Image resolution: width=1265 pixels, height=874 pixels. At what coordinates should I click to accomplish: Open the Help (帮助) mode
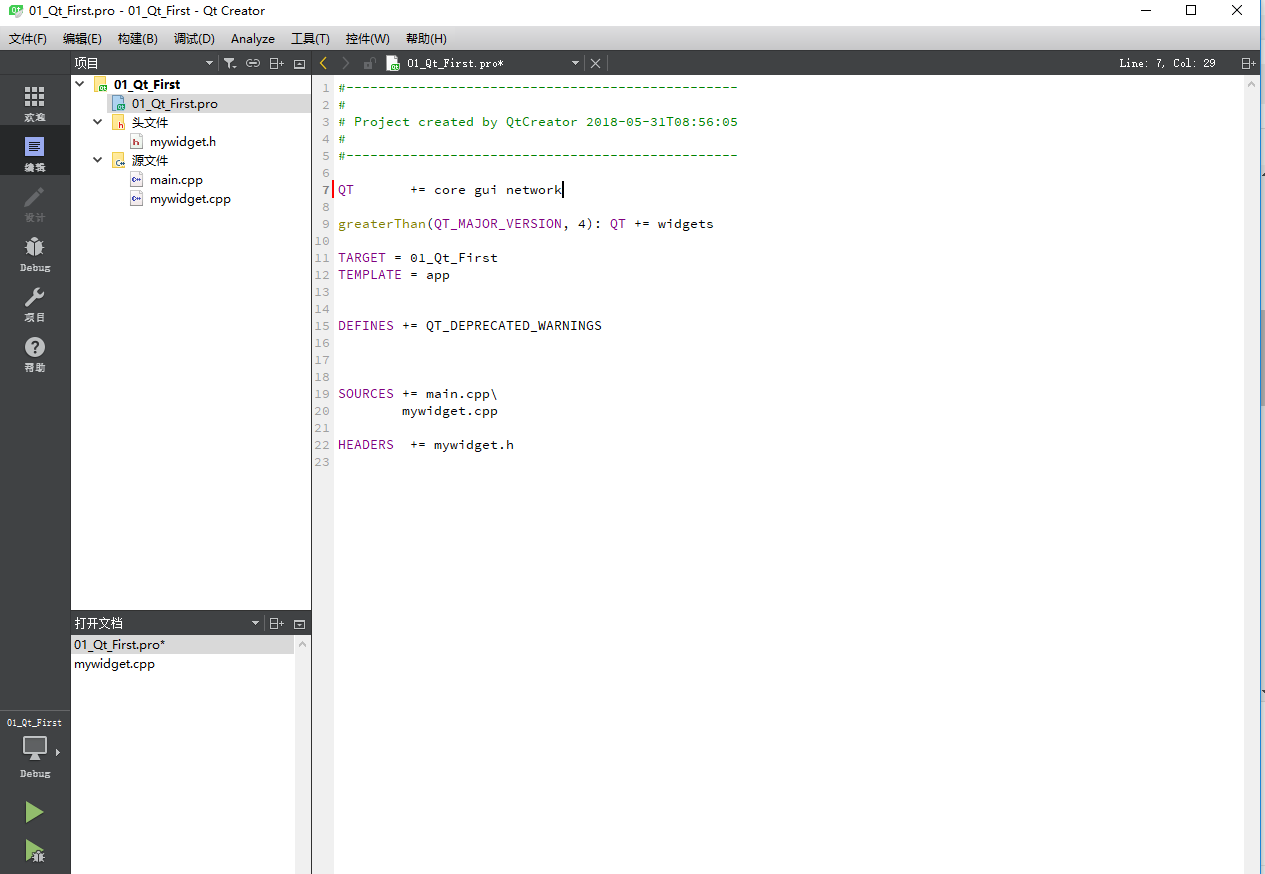[x=35, y=353]
